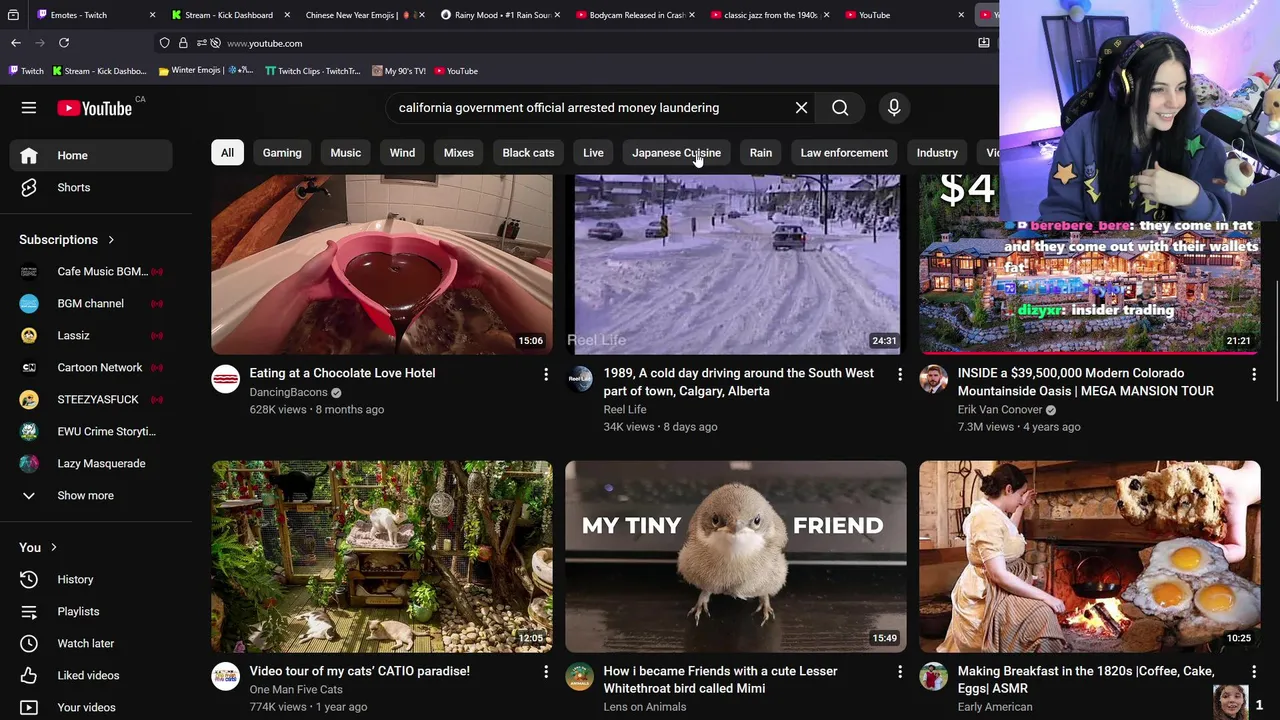Open options for CATIO paradise video

(546, 672)
